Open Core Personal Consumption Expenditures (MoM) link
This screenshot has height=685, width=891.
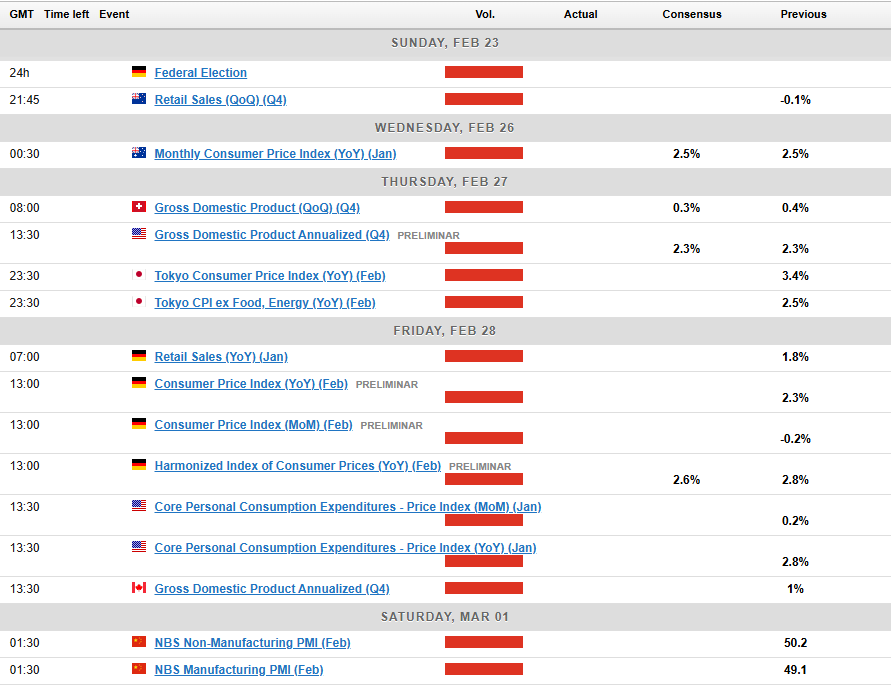(347, 507)
